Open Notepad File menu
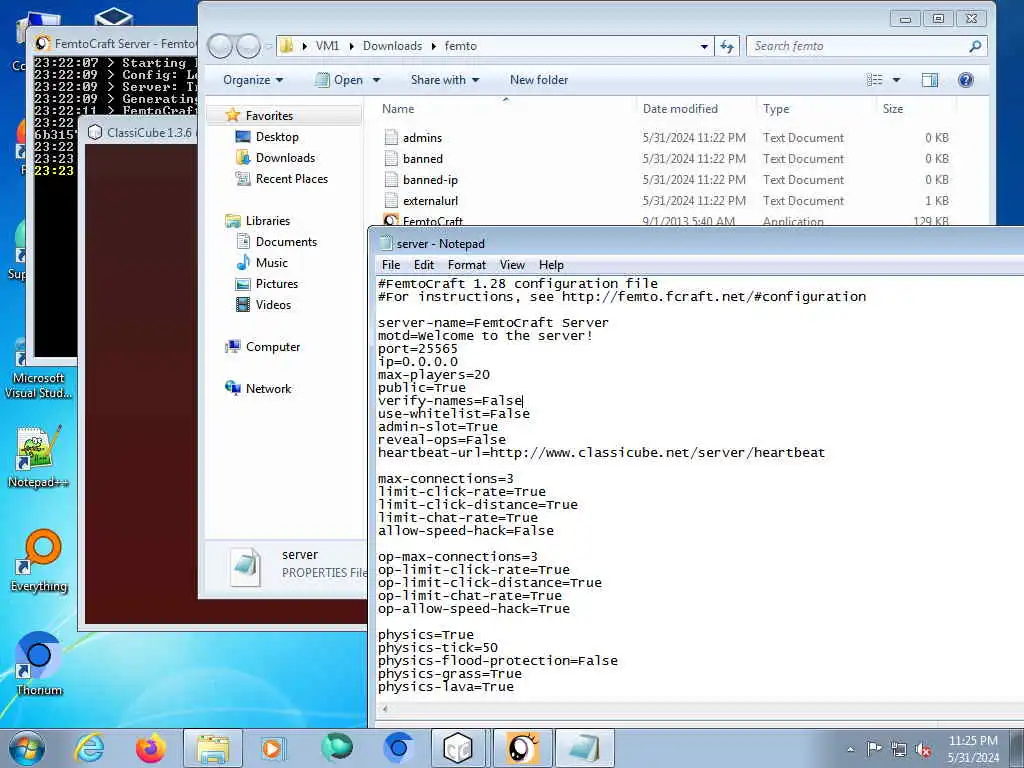Image resolution: width=1024 pixels, height=768 pixels. [x=391, y=264]
